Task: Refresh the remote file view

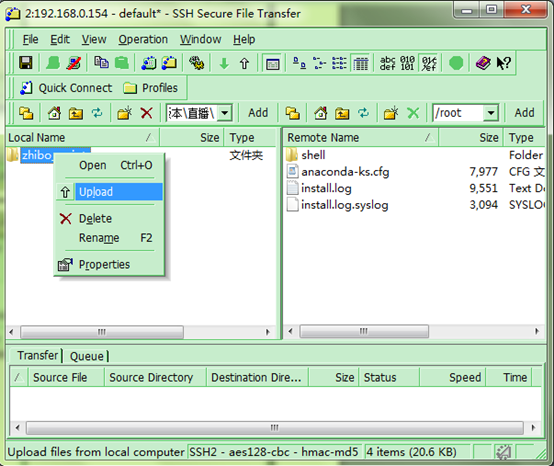Action: point(364,113)
